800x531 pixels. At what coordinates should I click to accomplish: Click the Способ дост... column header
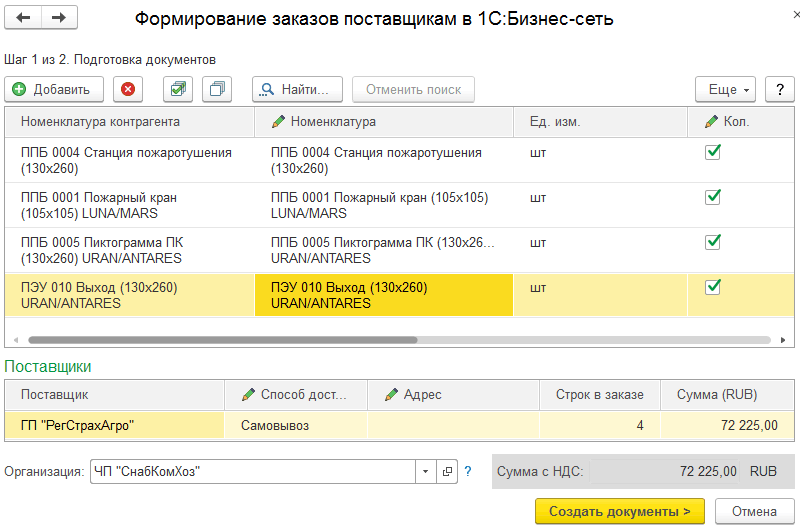(296, 395)
